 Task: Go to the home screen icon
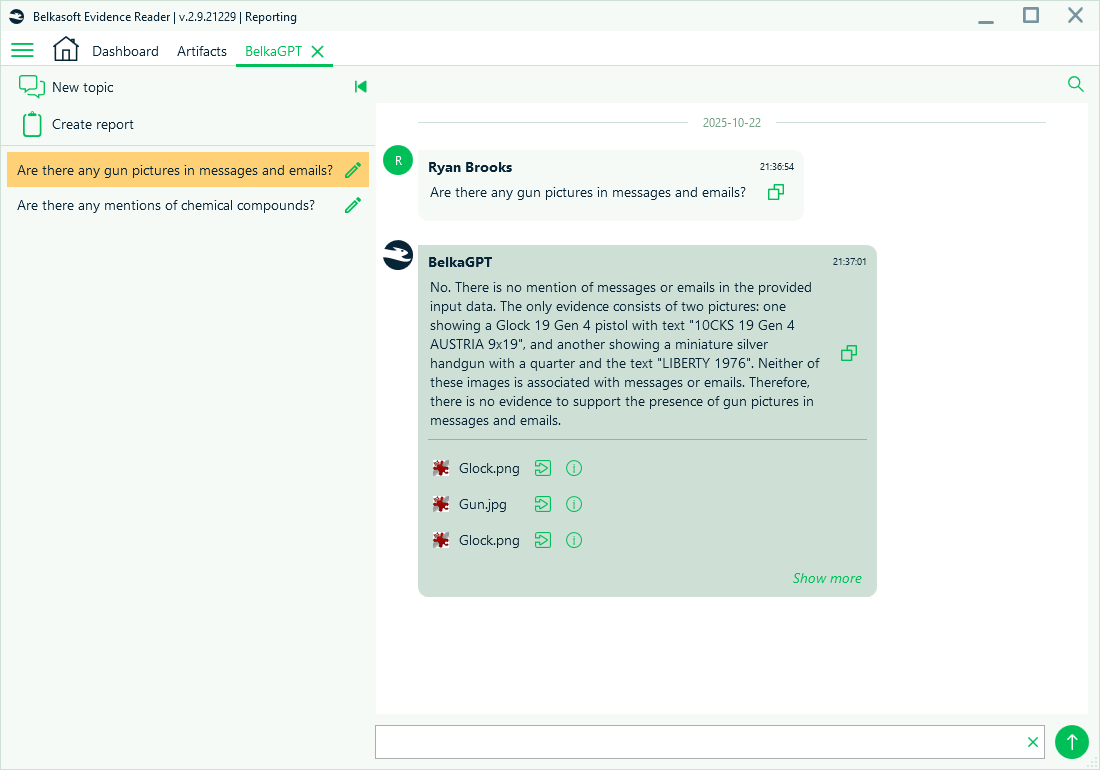pos(65,49)
